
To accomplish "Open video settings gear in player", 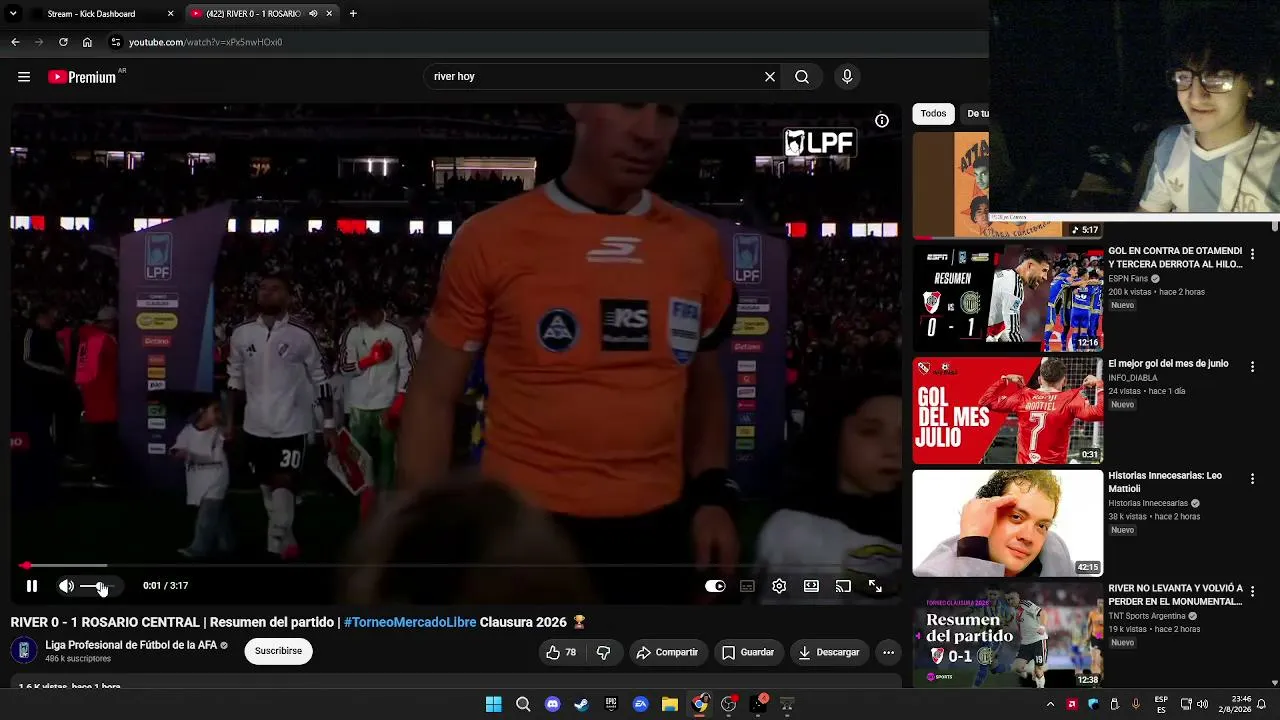I will tap(779, 586).
